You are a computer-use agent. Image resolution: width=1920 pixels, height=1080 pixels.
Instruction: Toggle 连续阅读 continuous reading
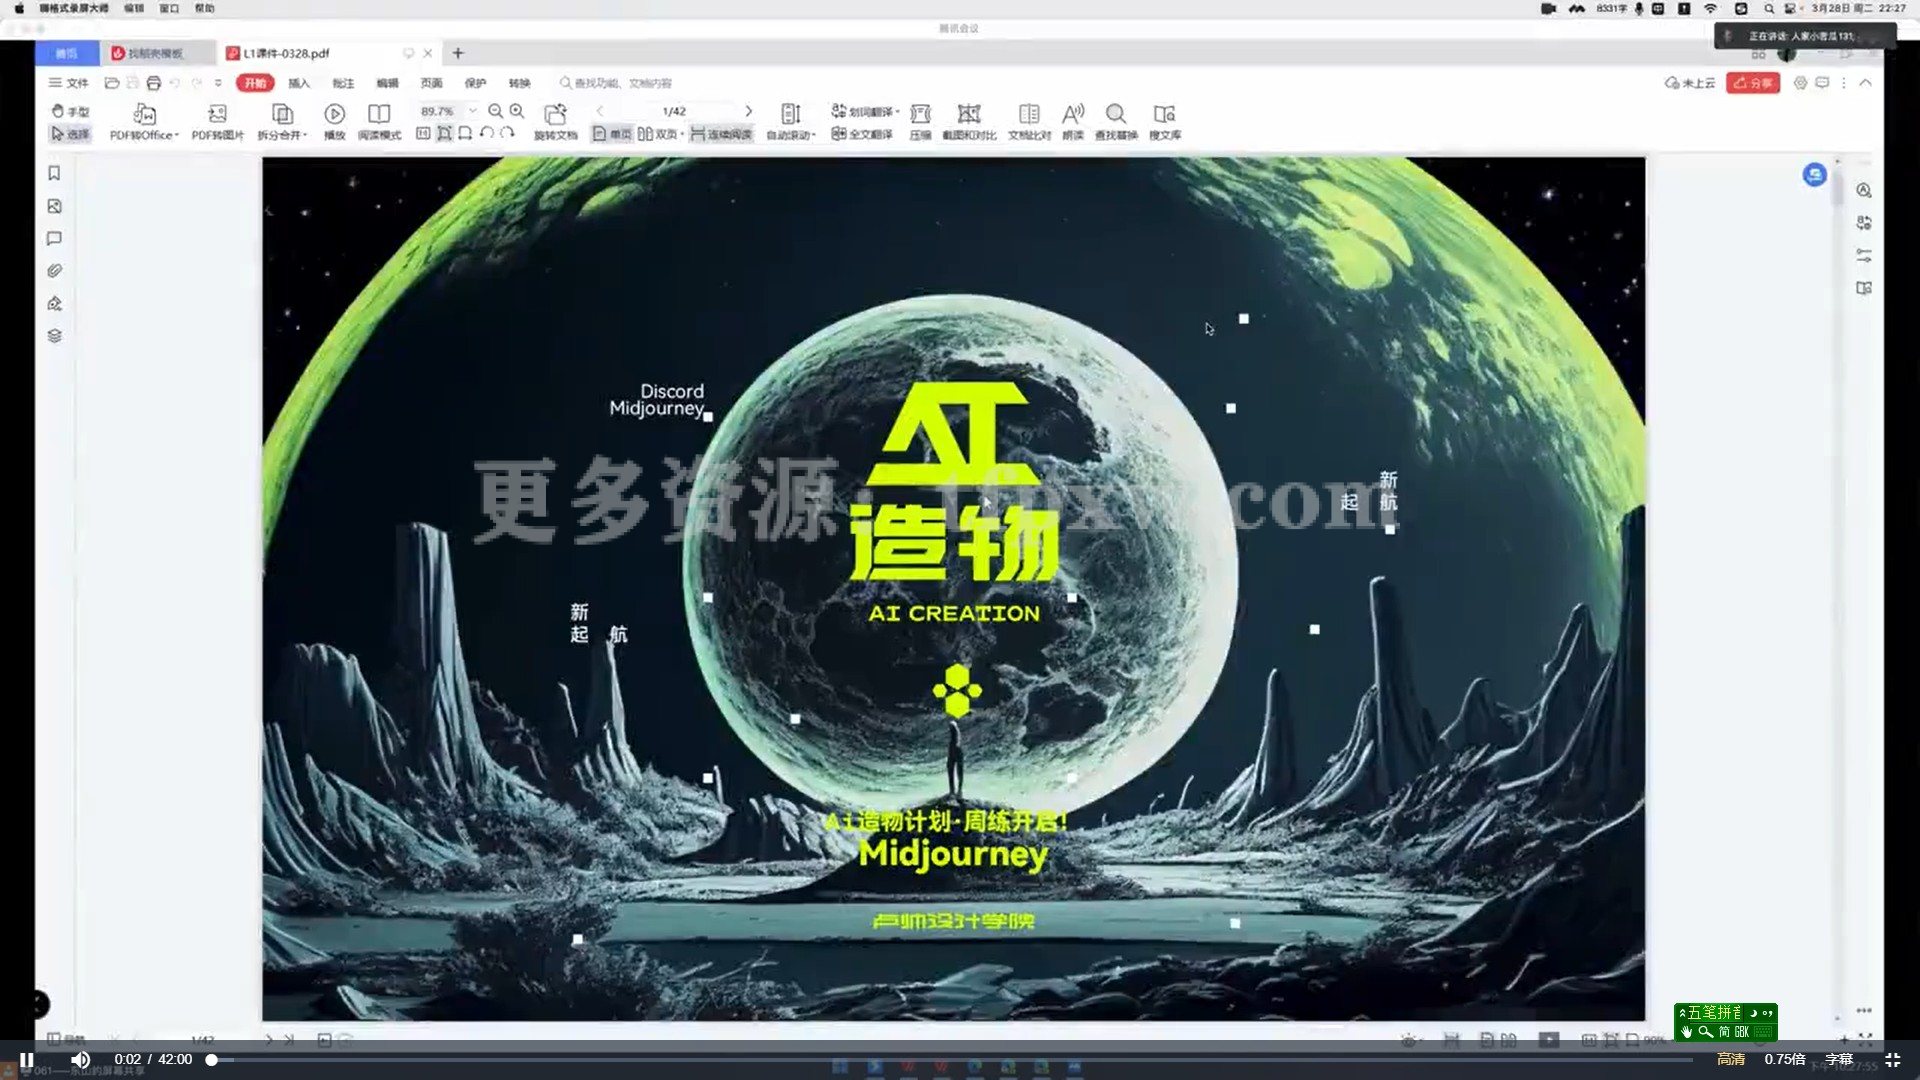721,134
